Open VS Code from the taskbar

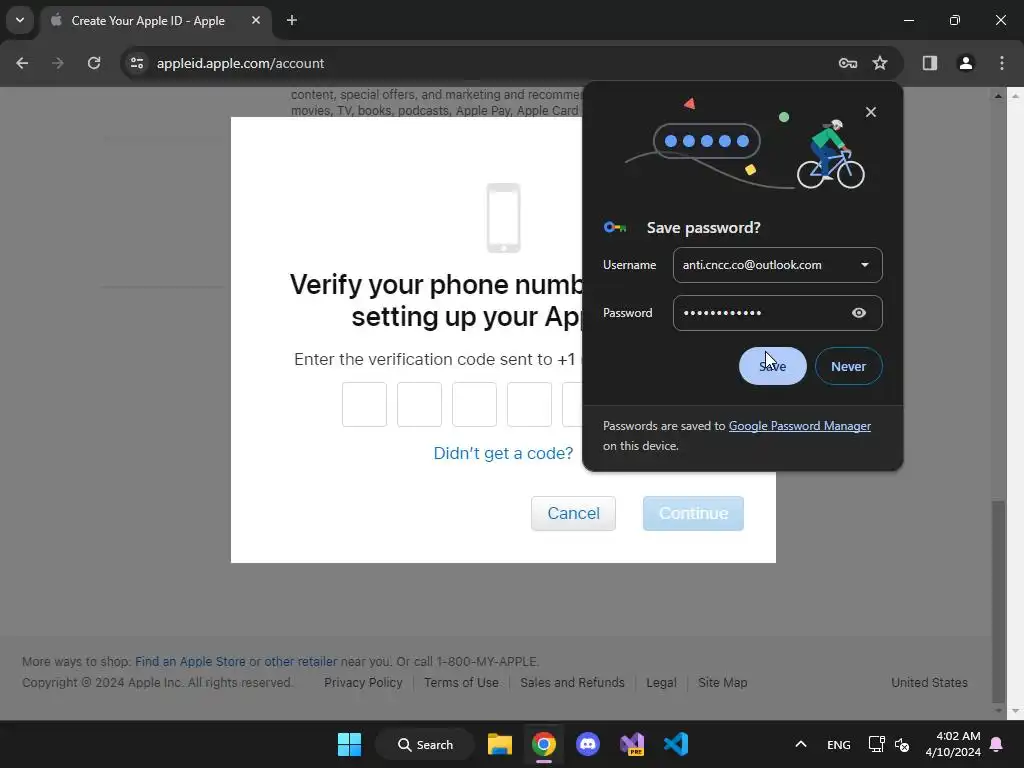tap(676, 744)
